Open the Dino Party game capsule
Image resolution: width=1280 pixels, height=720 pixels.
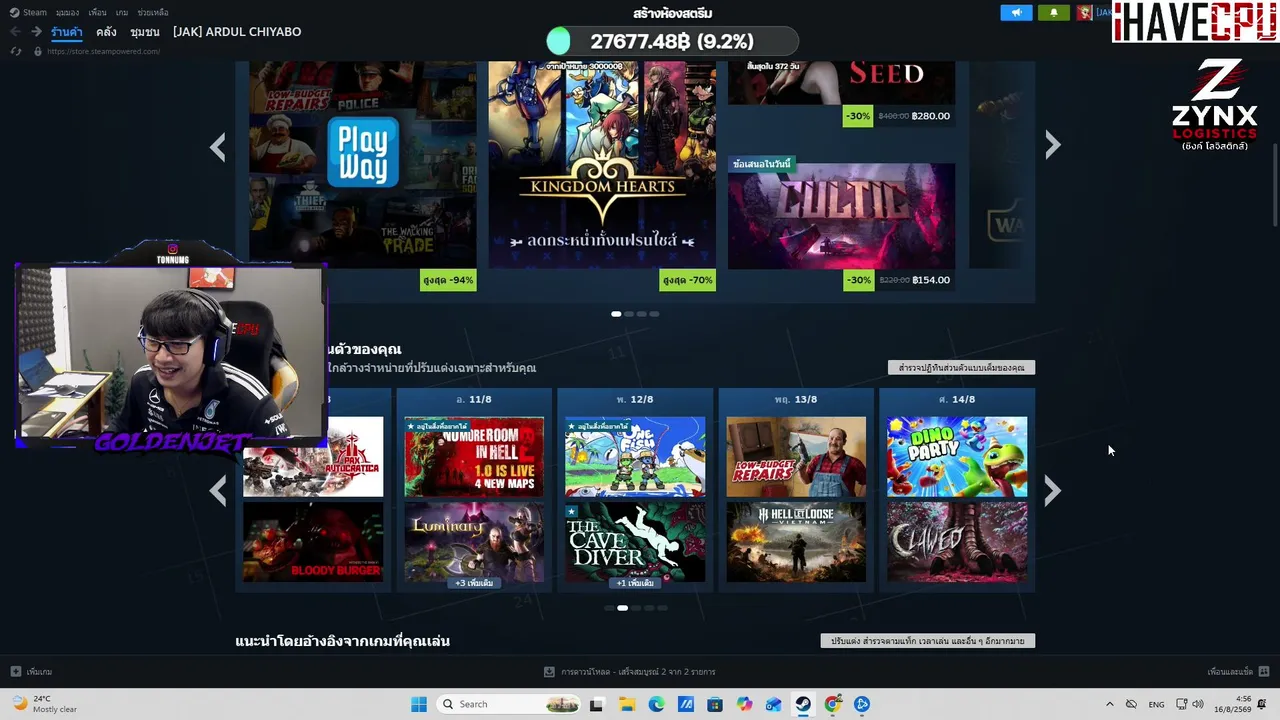click(x=957, y=457)
